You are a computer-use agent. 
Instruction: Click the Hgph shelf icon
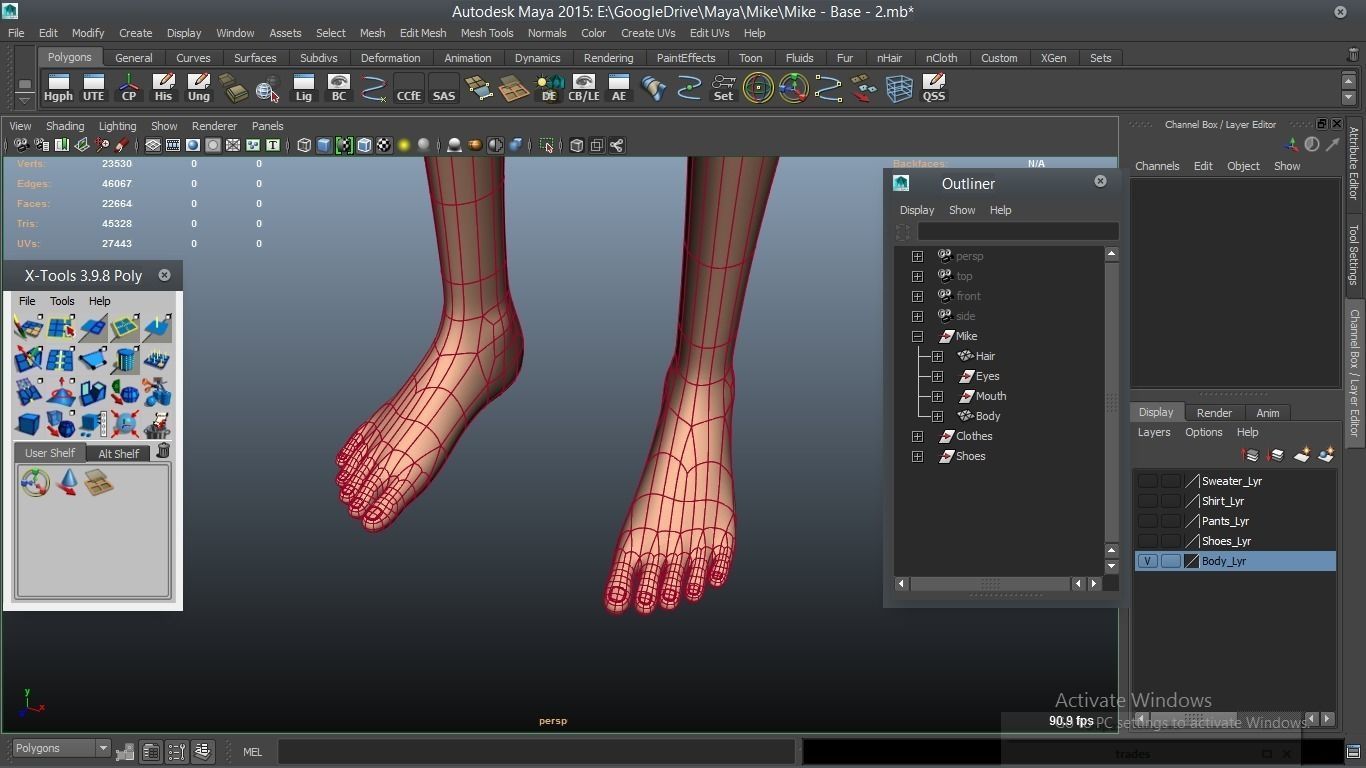(x=58, y=88)
